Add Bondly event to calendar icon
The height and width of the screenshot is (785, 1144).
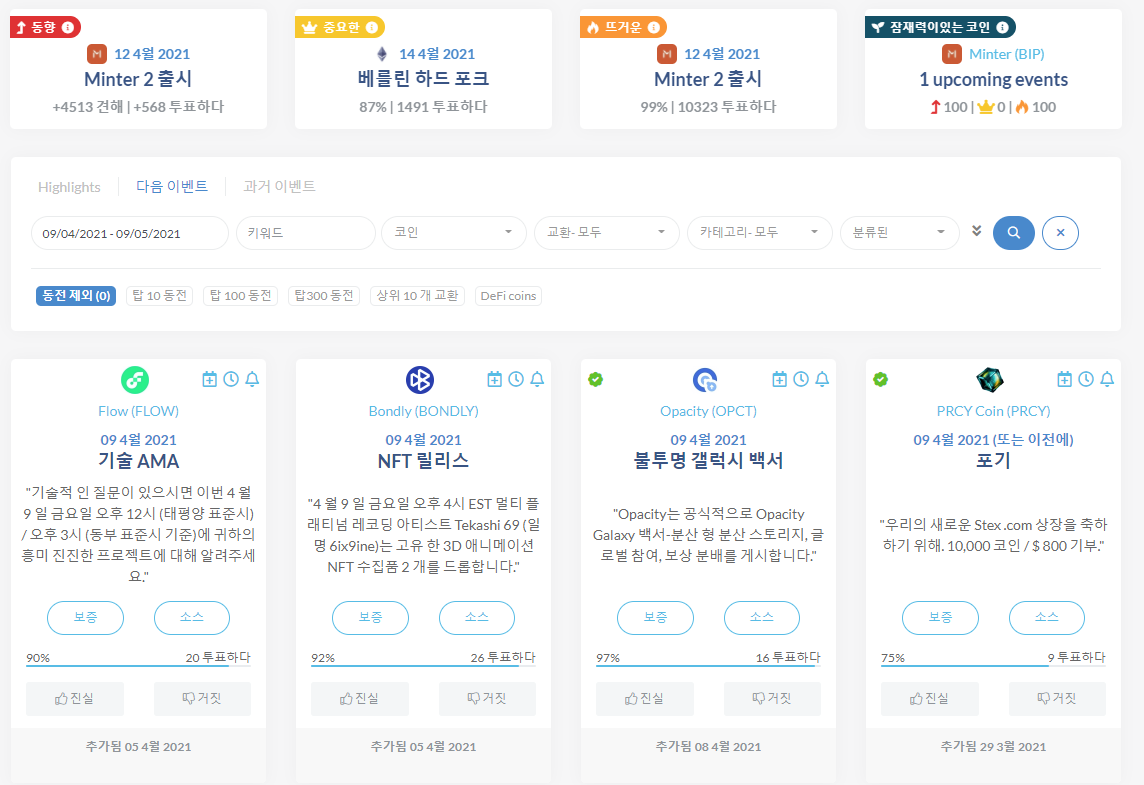pyautogui.click(x=495, y=379)
